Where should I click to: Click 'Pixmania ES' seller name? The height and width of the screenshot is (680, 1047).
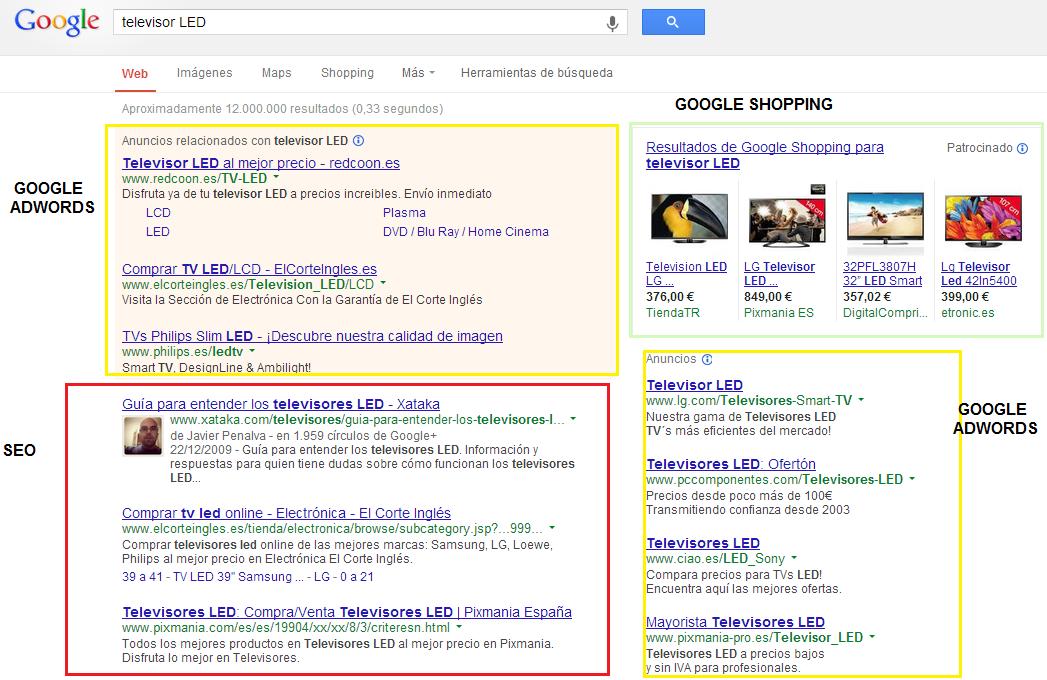(x=779, y=313)
